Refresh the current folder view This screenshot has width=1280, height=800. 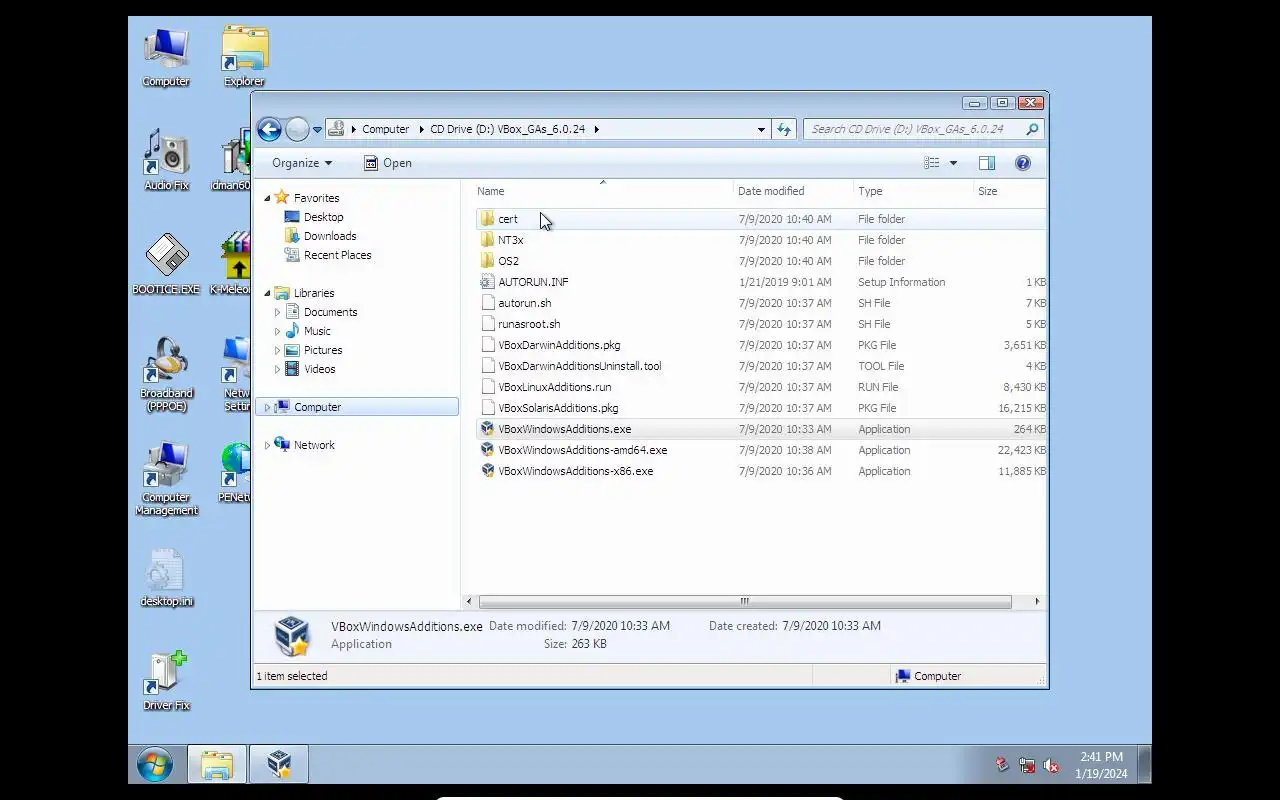[x=784, y=129]
